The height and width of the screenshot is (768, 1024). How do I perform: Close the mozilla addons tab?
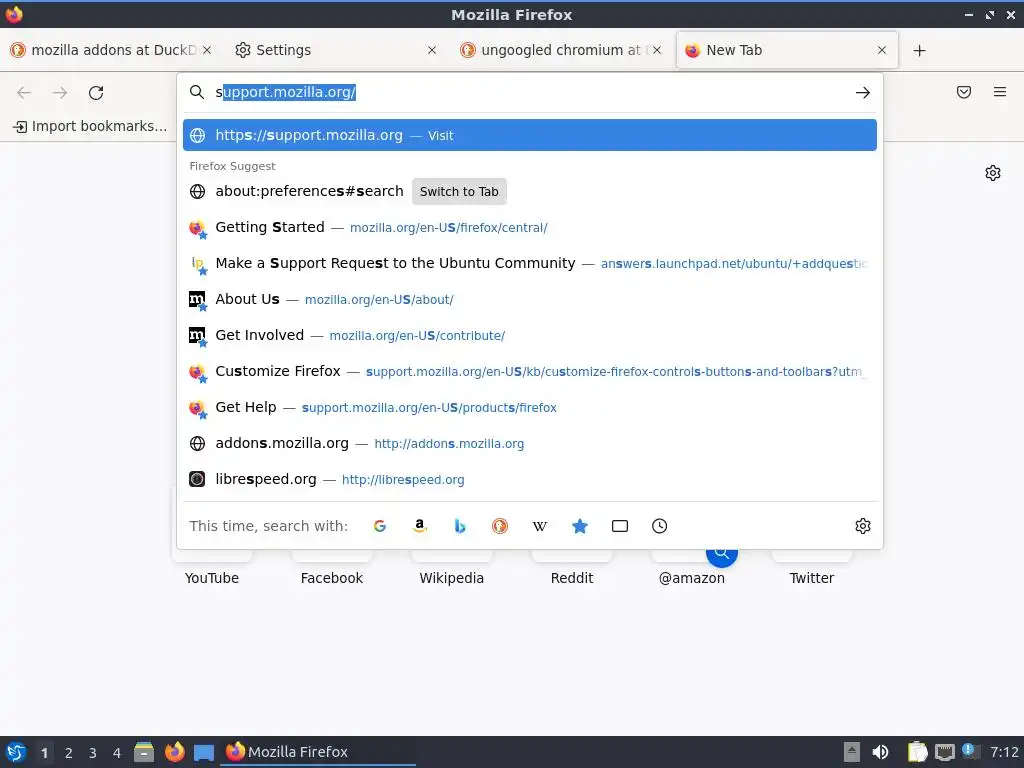(x=207, y=50)
